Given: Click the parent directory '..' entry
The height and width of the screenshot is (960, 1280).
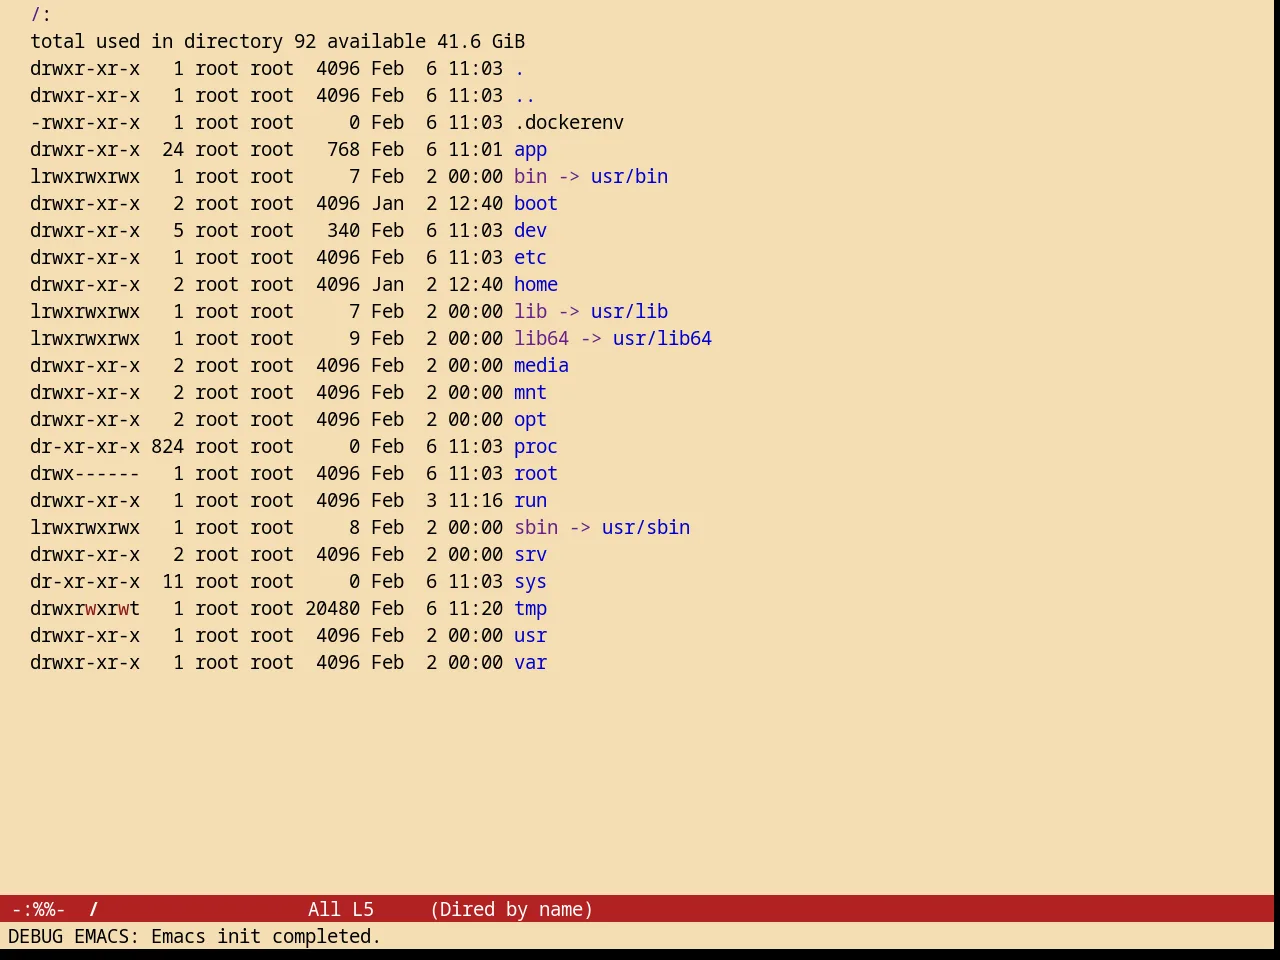Looking at the screenshot, I should coord(525,96).
